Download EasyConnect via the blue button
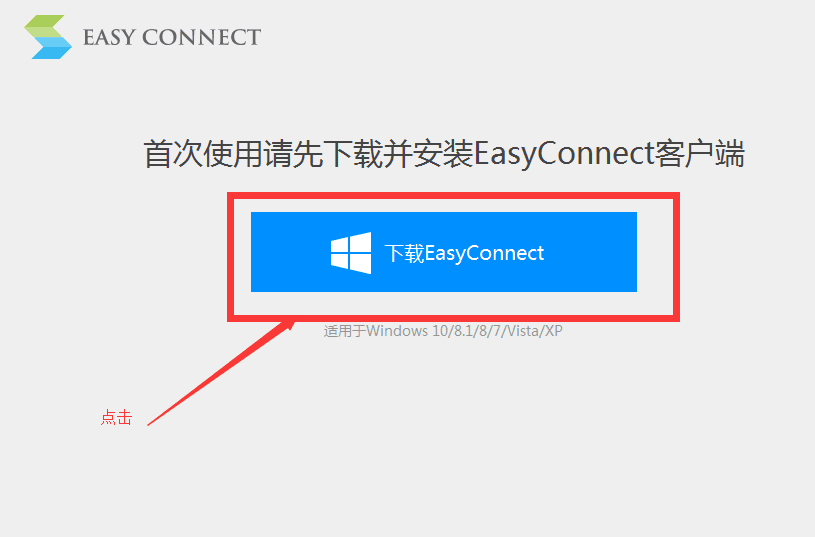Screen dimensions: 815x537 pos(444,252)
